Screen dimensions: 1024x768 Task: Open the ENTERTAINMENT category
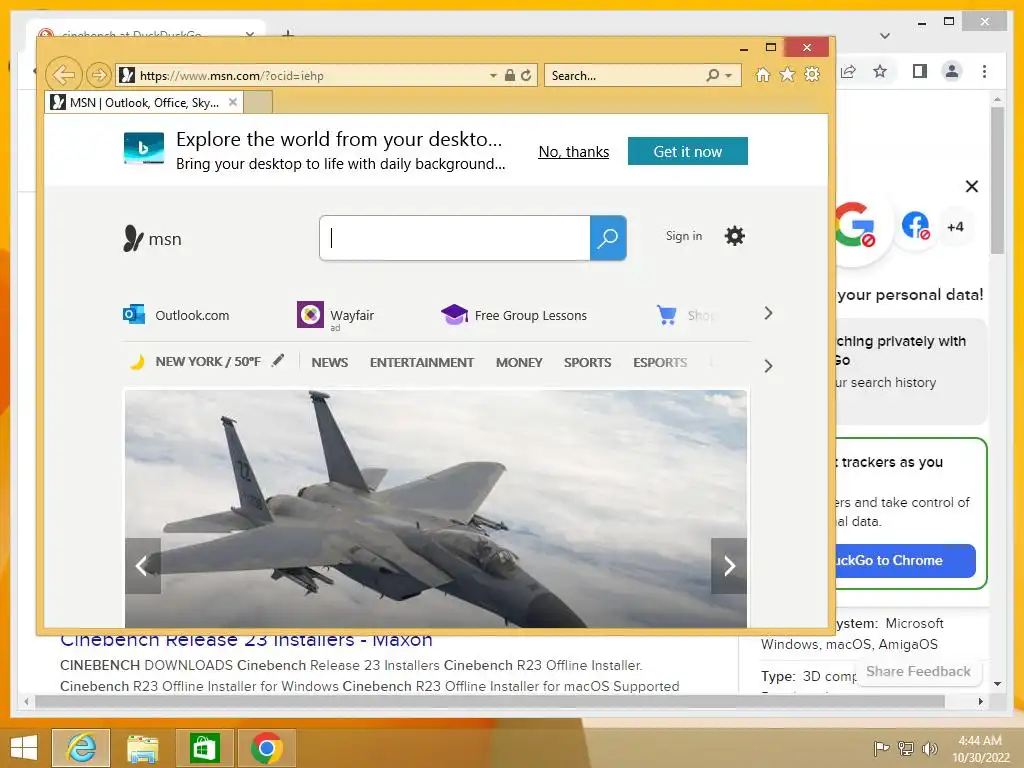click(422, 362)
